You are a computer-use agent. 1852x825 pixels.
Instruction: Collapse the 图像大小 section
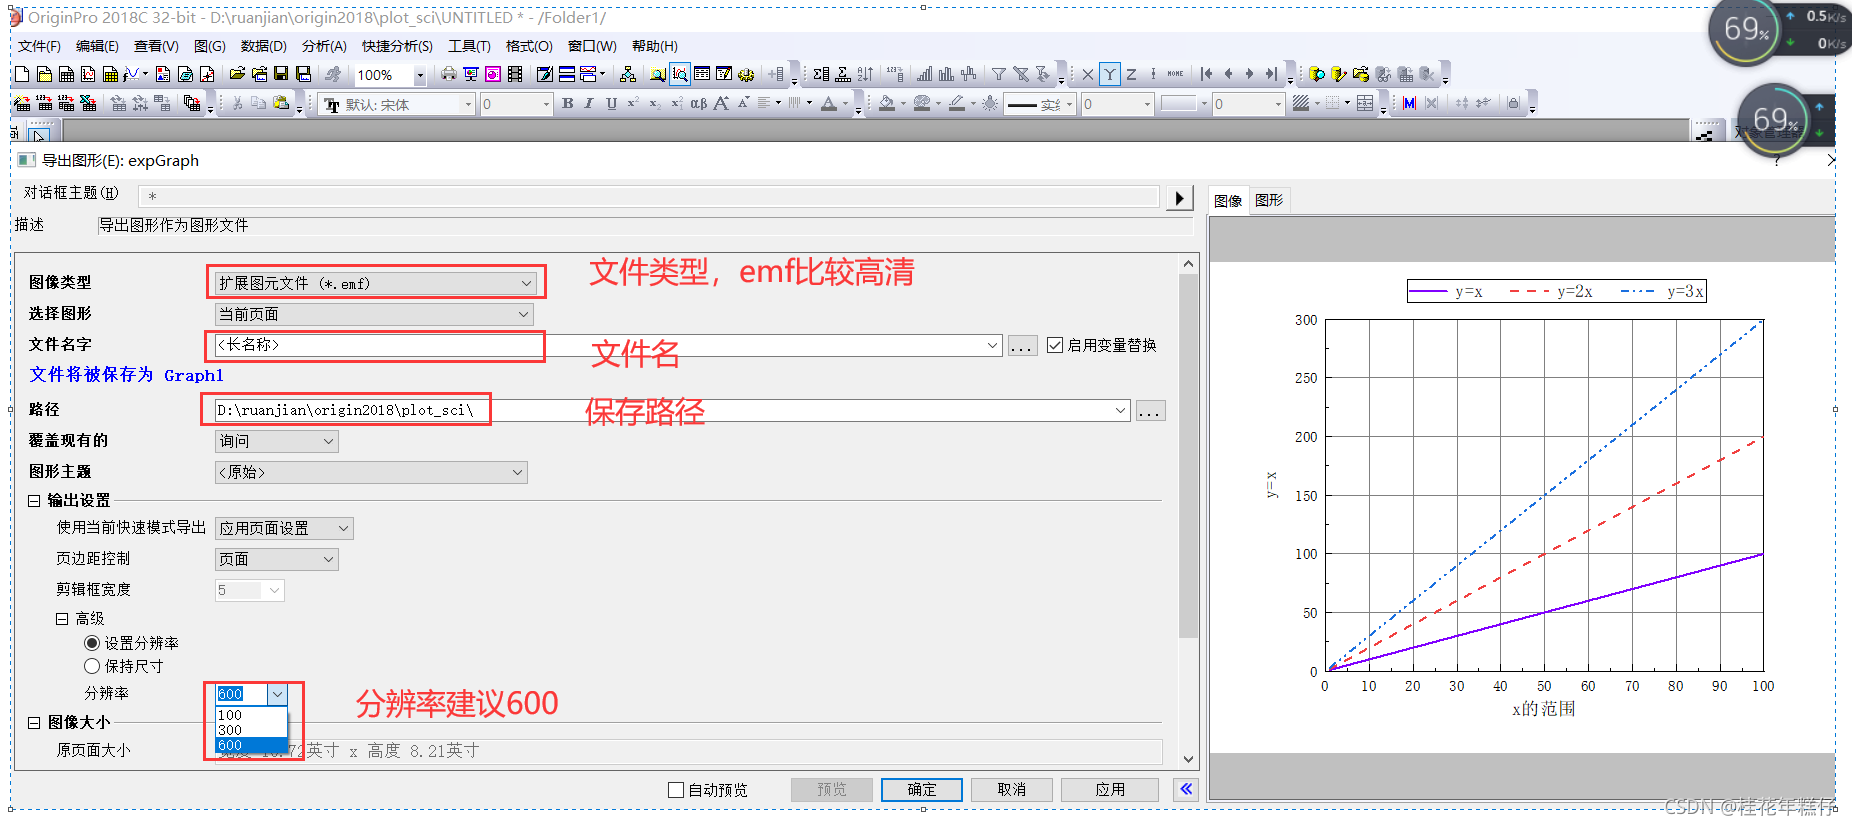pyautogui.click(x=34, y=722)
